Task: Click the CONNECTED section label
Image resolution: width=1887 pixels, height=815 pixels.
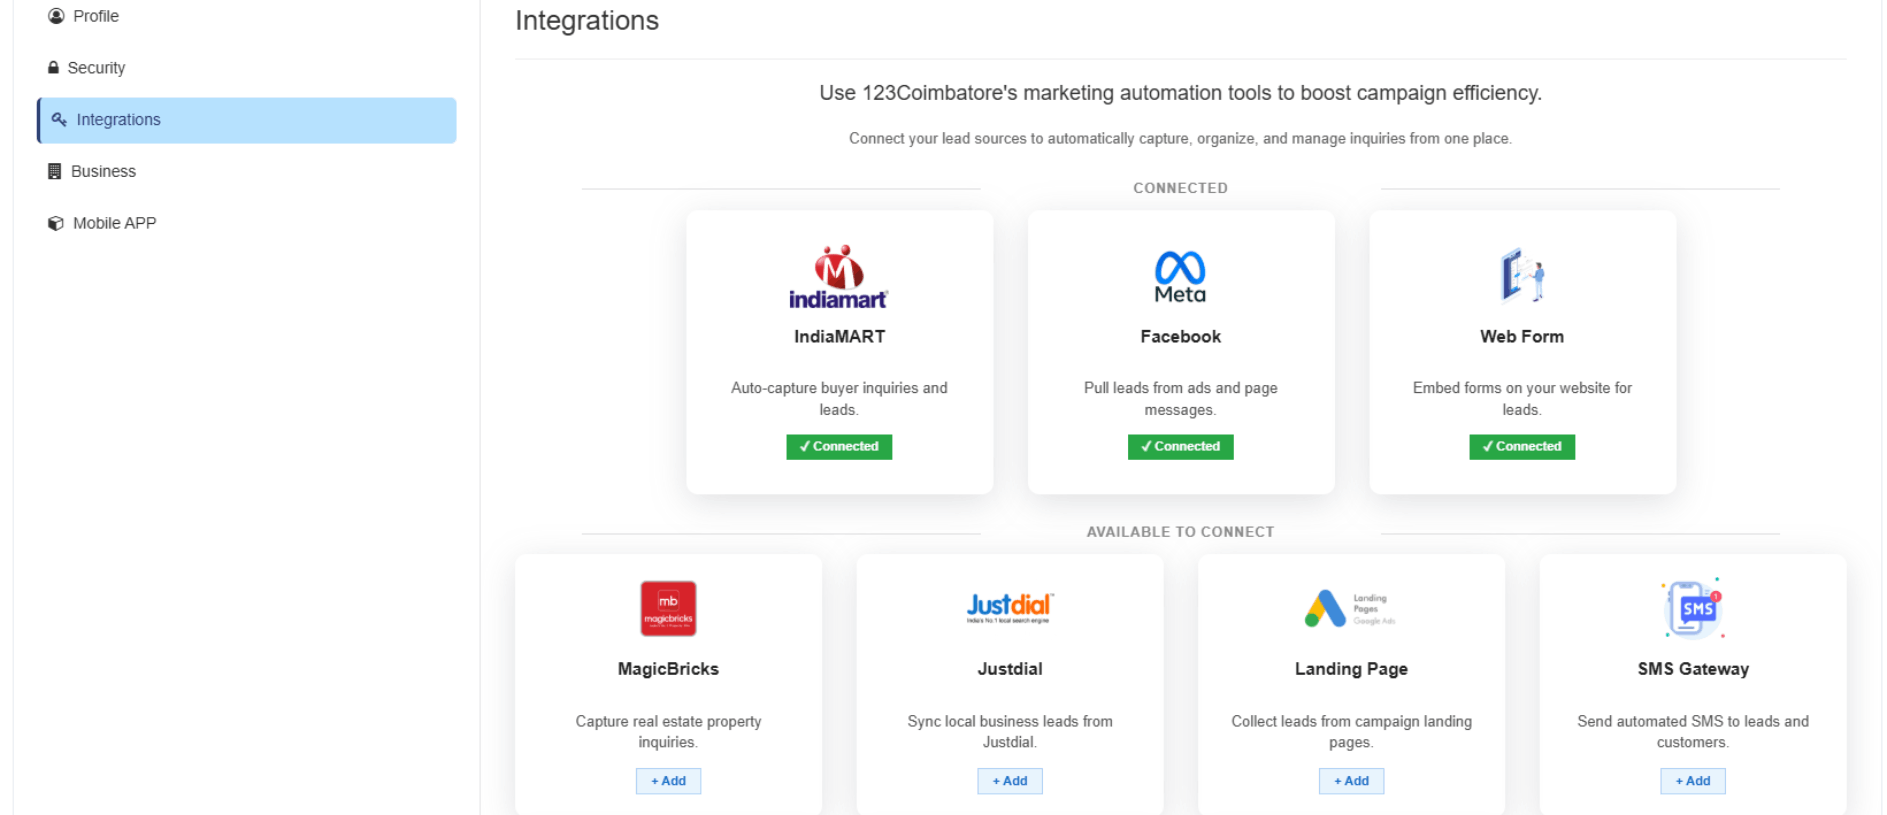Action: [1180, 188]
